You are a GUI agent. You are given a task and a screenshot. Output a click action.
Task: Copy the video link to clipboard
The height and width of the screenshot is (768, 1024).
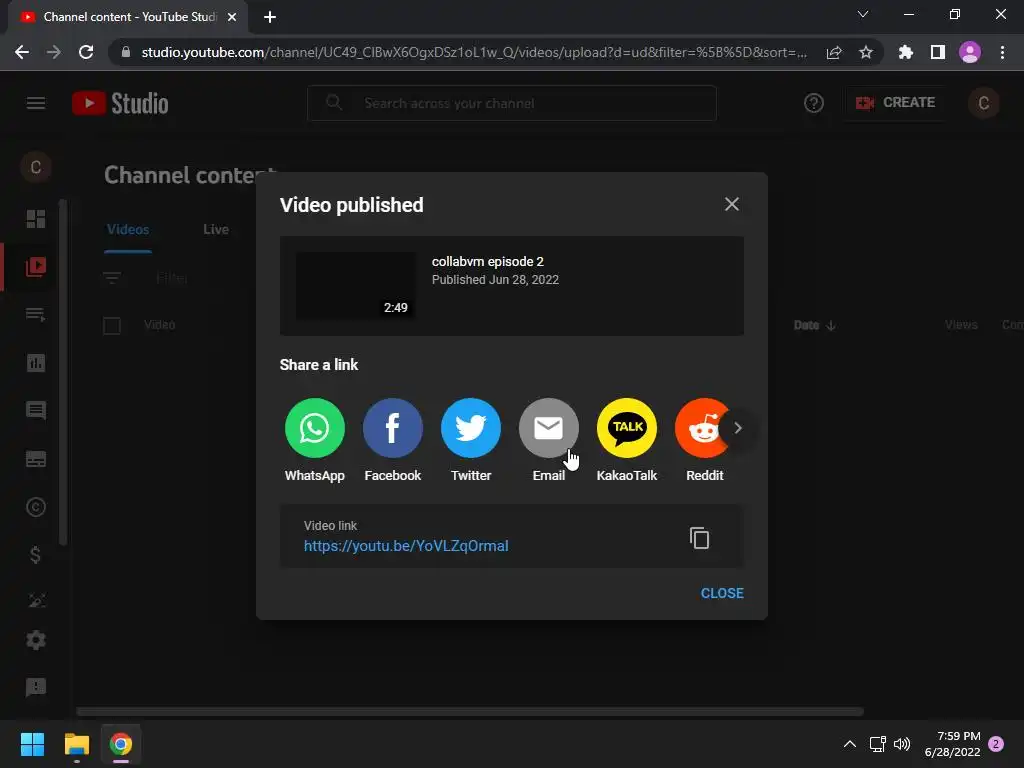point(699,537)
